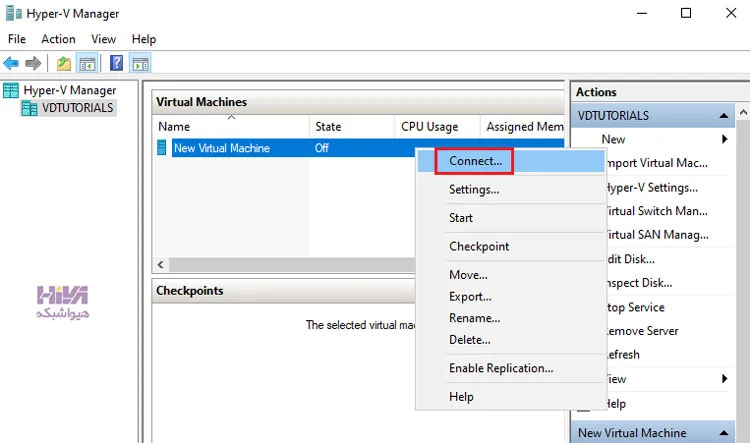Maximize the Hyper-V Manager window

tap(686, 13)
